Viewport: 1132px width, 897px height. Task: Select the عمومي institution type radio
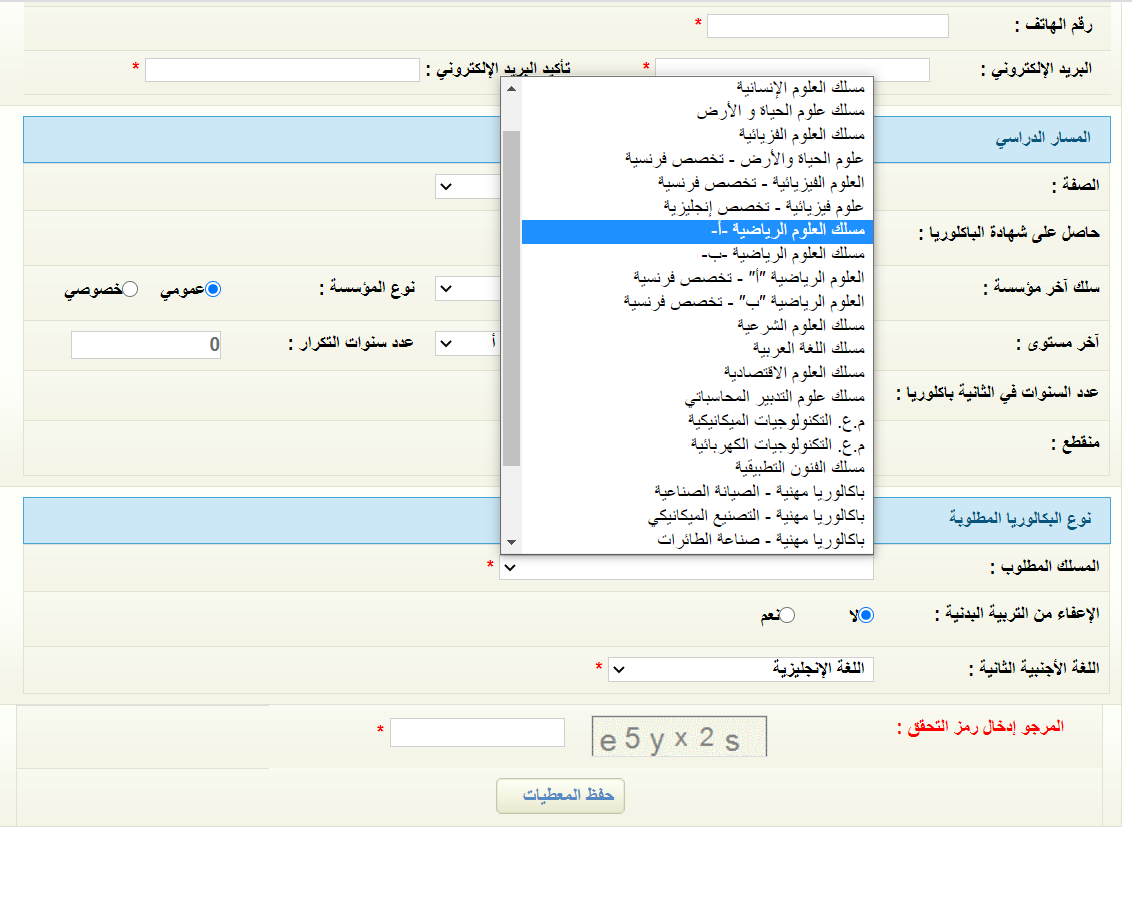coord(213,290)
